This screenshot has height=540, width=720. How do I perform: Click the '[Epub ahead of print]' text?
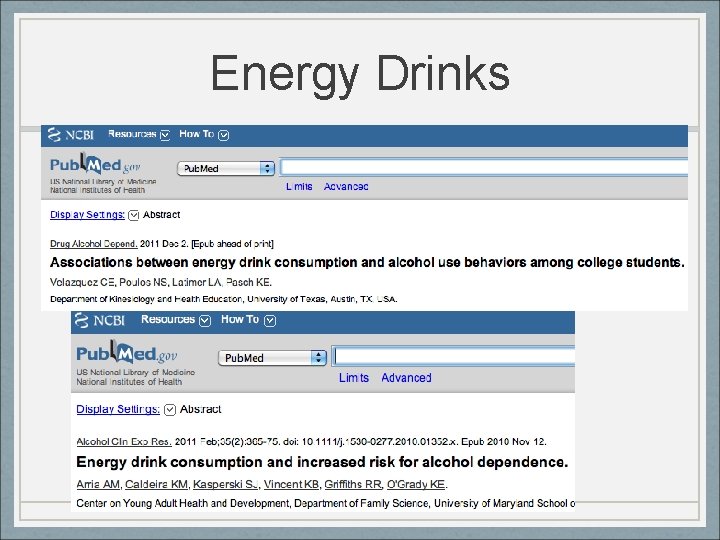point(232,244)
